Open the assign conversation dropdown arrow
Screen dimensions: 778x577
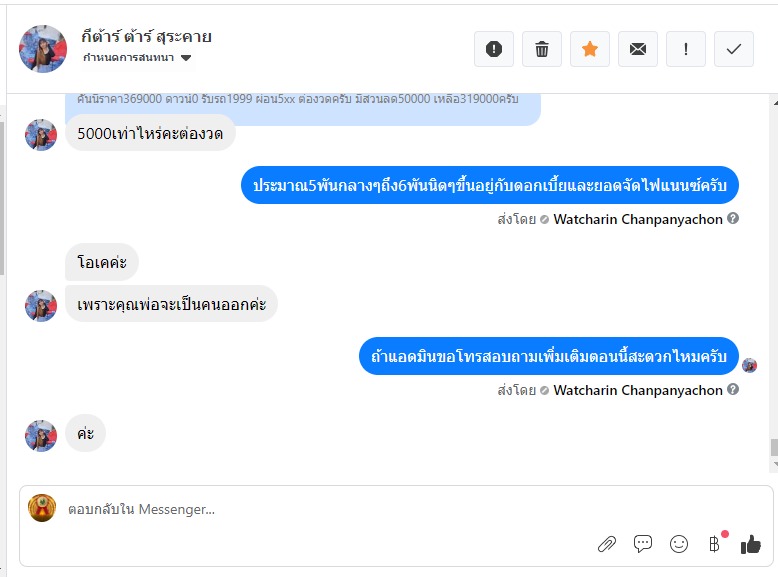tap(186, 58)
